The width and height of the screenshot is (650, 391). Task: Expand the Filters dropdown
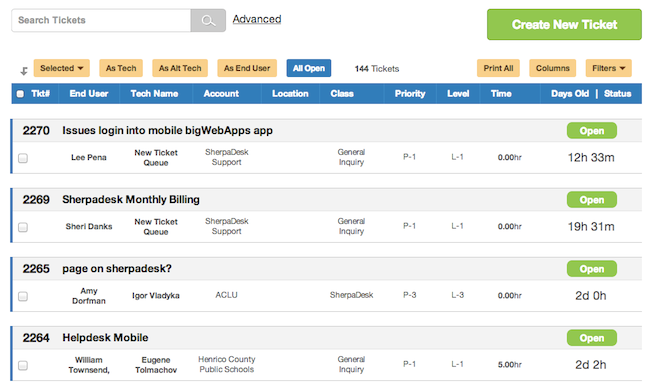(x=609, y=68)
